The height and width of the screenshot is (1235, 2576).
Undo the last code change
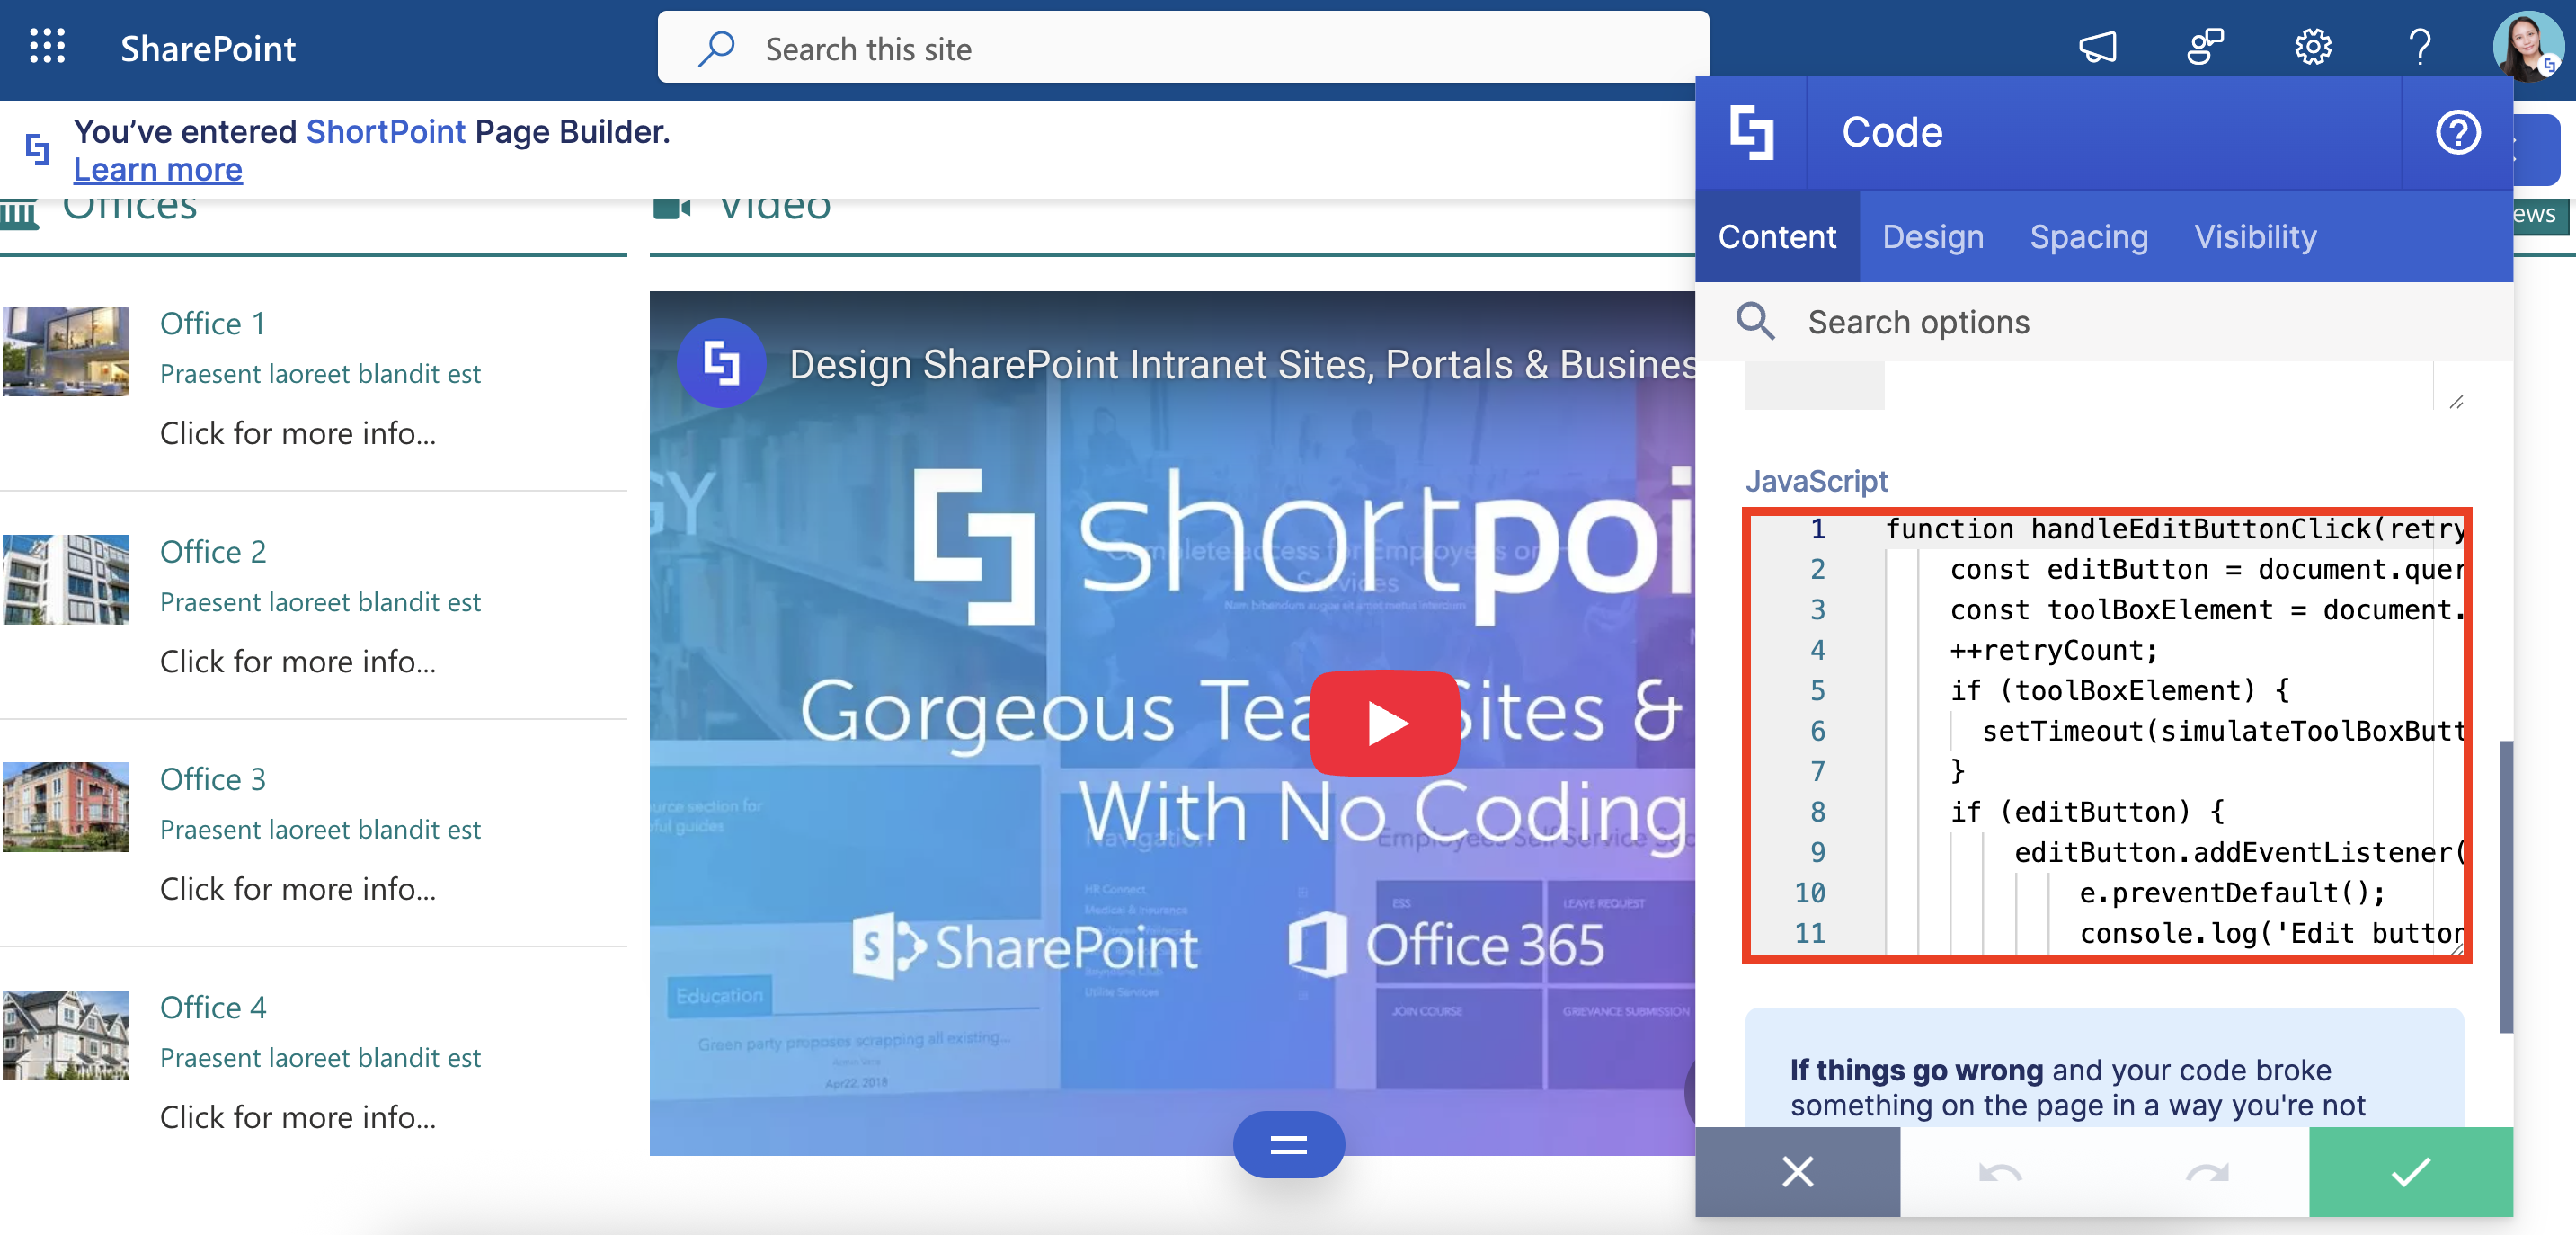pyautogui.click(x=2000, y=1171)
